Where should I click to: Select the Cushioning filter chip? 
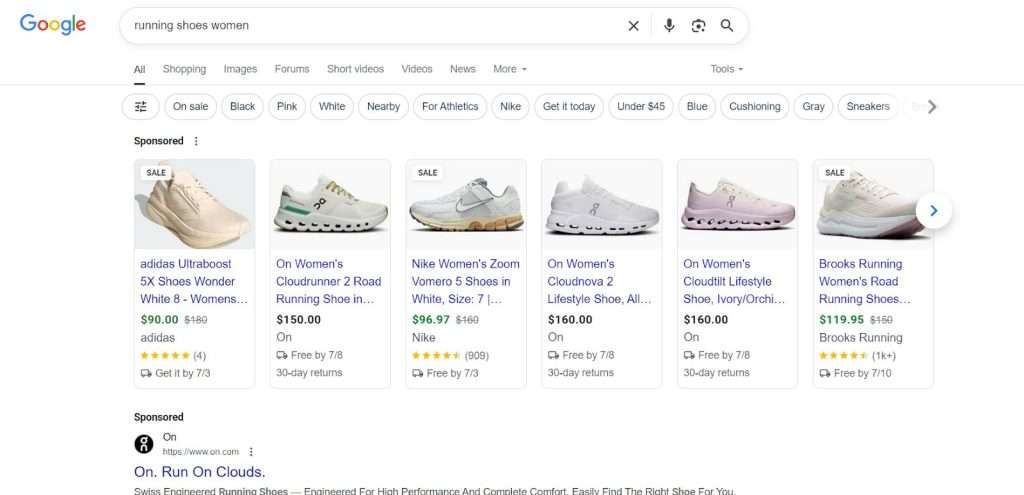[x=755, y=106]
